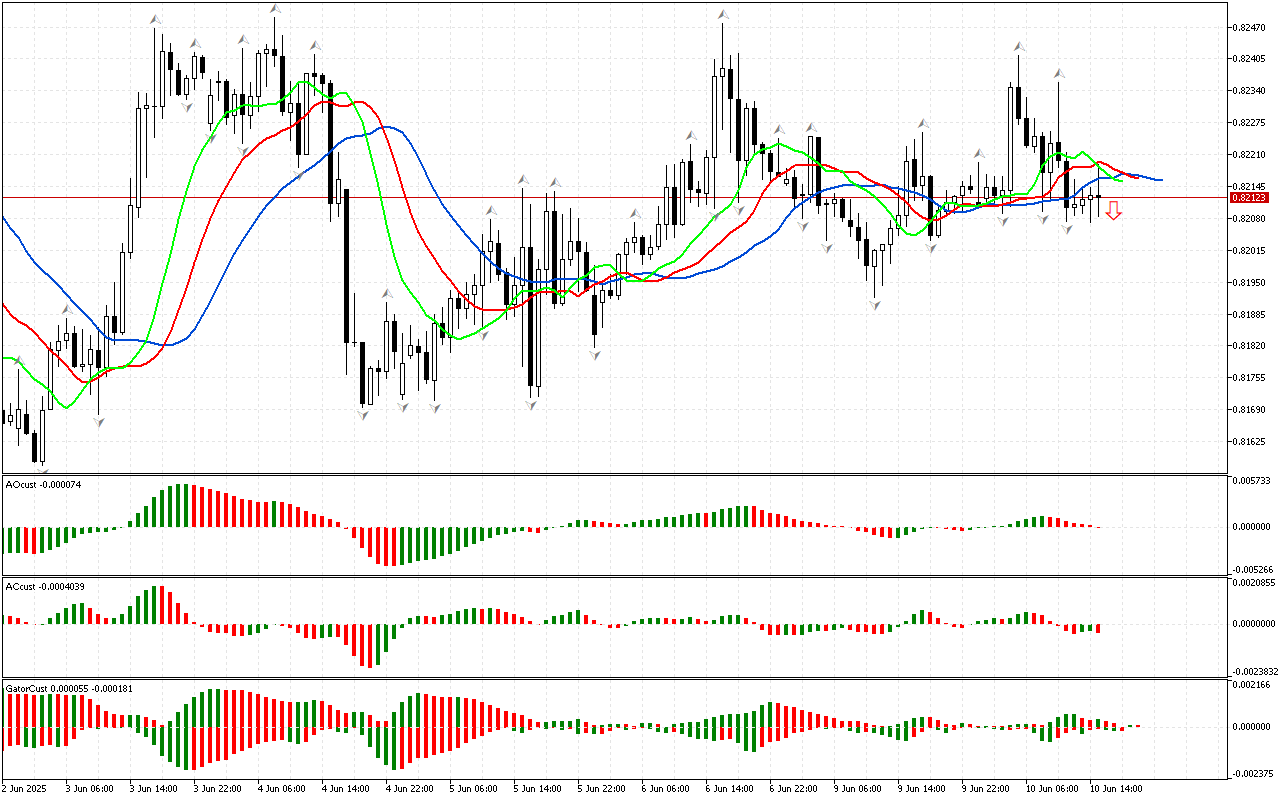Click the current price tag 0.82123
The image size is (1280, 800).
coord(1249,198)
